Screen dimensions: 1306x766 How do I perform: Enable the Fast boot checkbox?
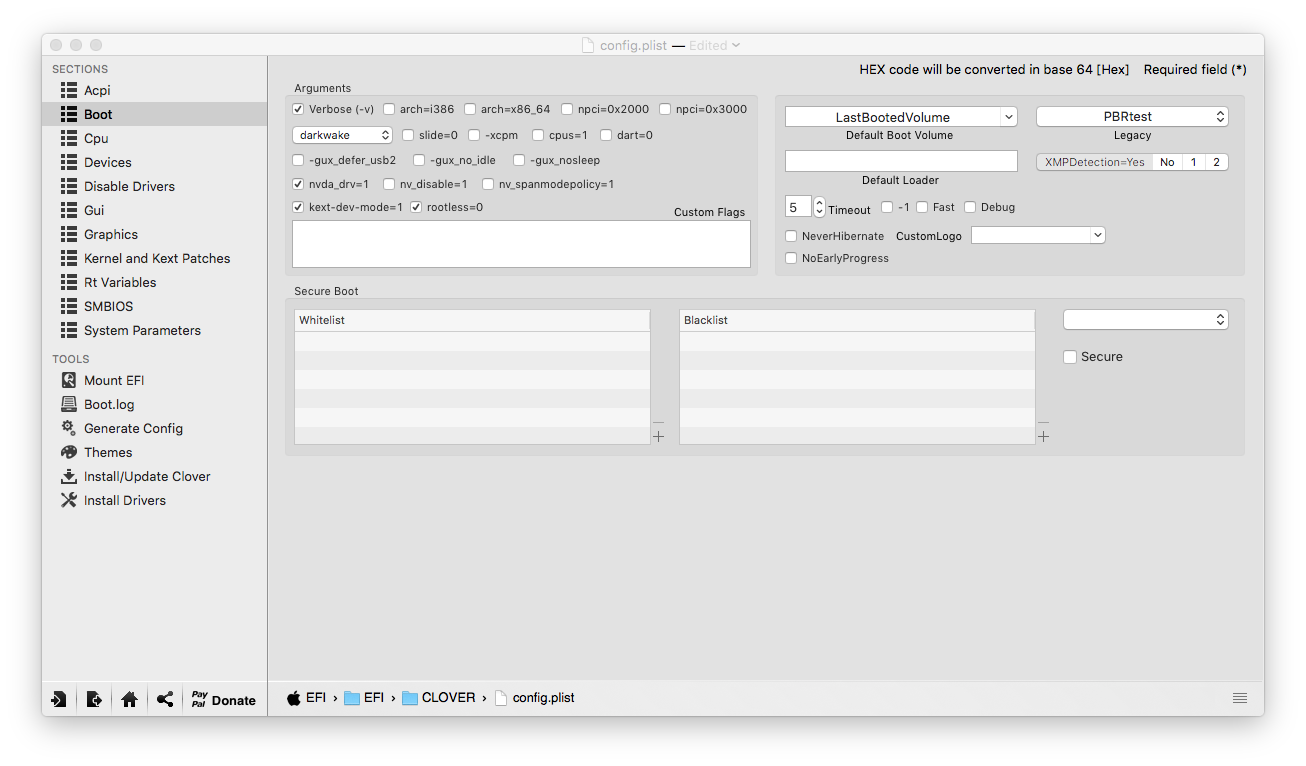pos(922,207)
